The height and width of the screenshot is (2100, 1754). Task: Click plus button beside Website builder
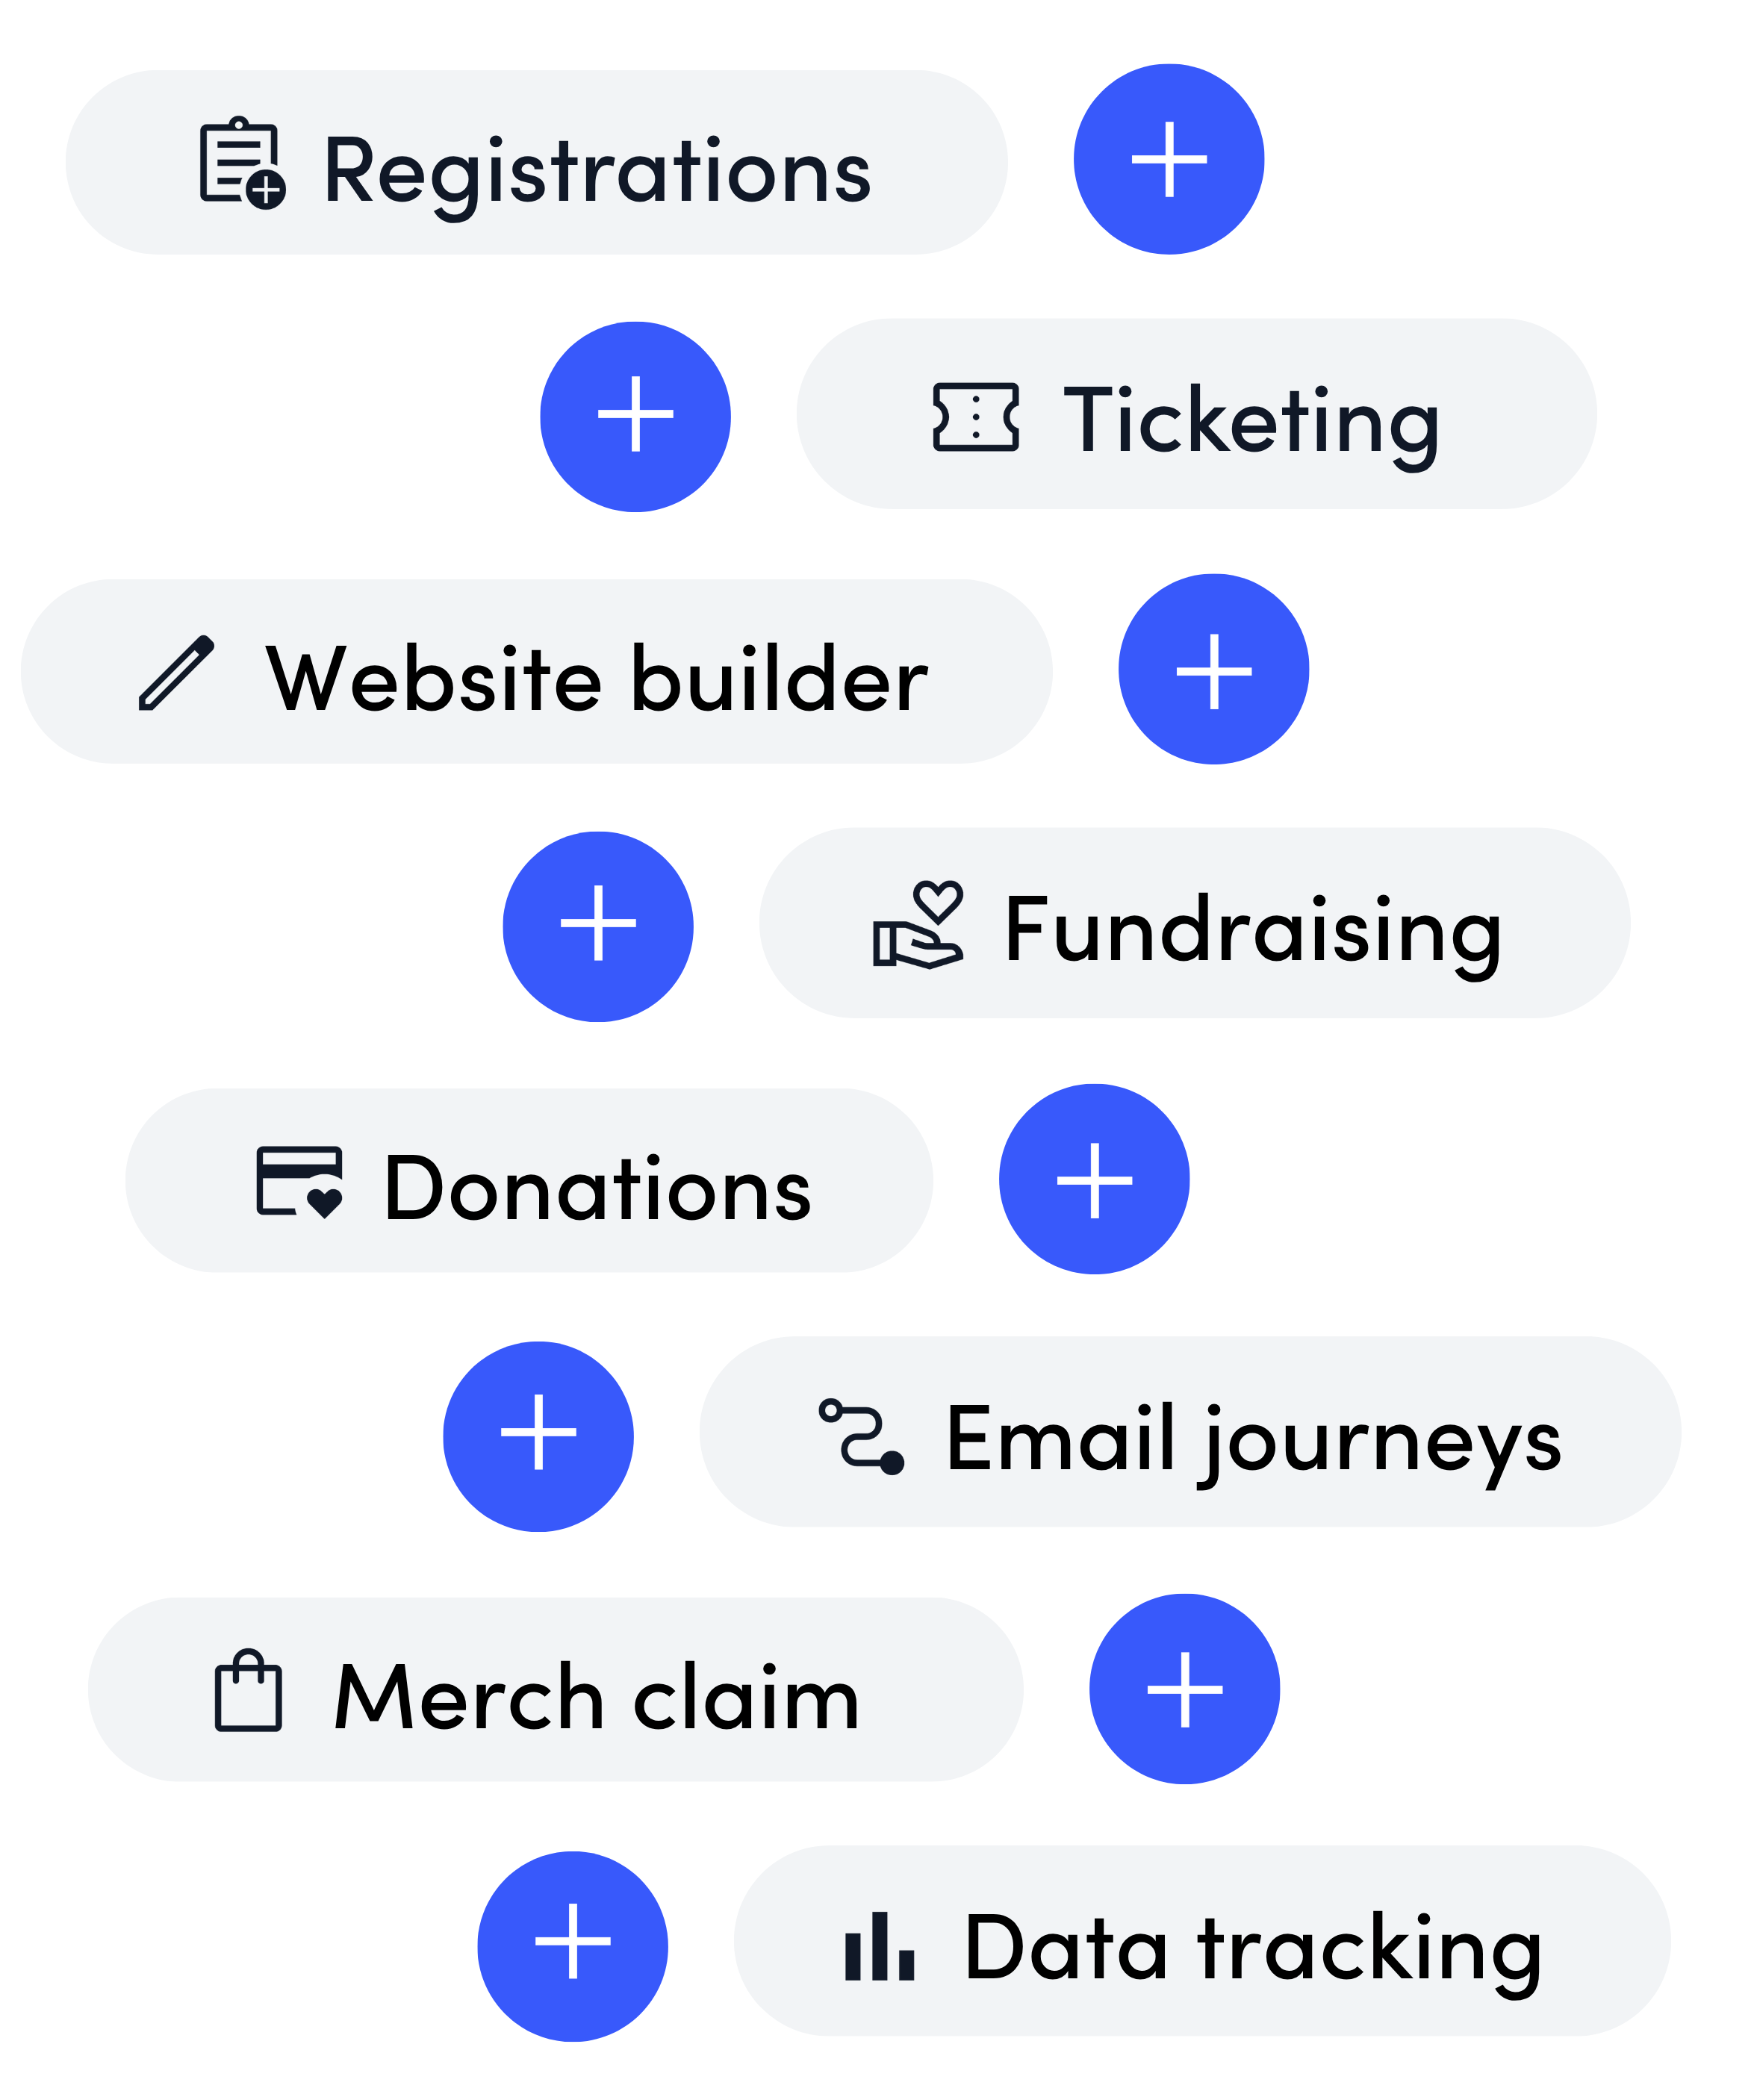(x=1214, y=670)
